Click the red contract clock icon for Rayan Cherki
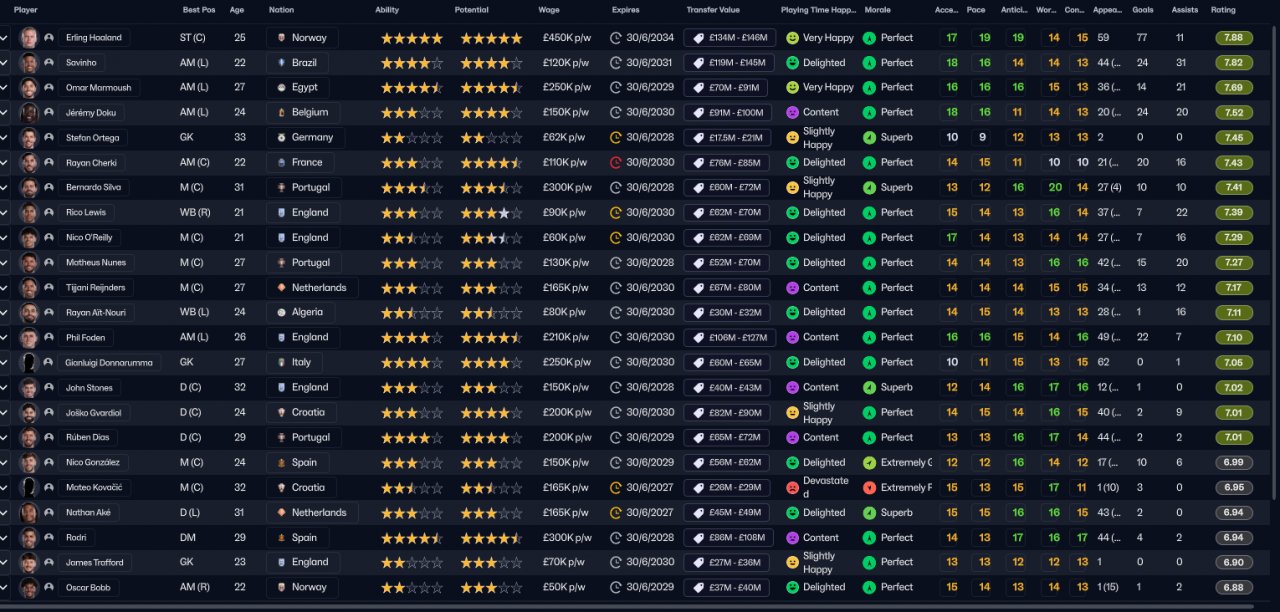The height and width of the screenshot is (612, 1280). click(x=615, y=162)
